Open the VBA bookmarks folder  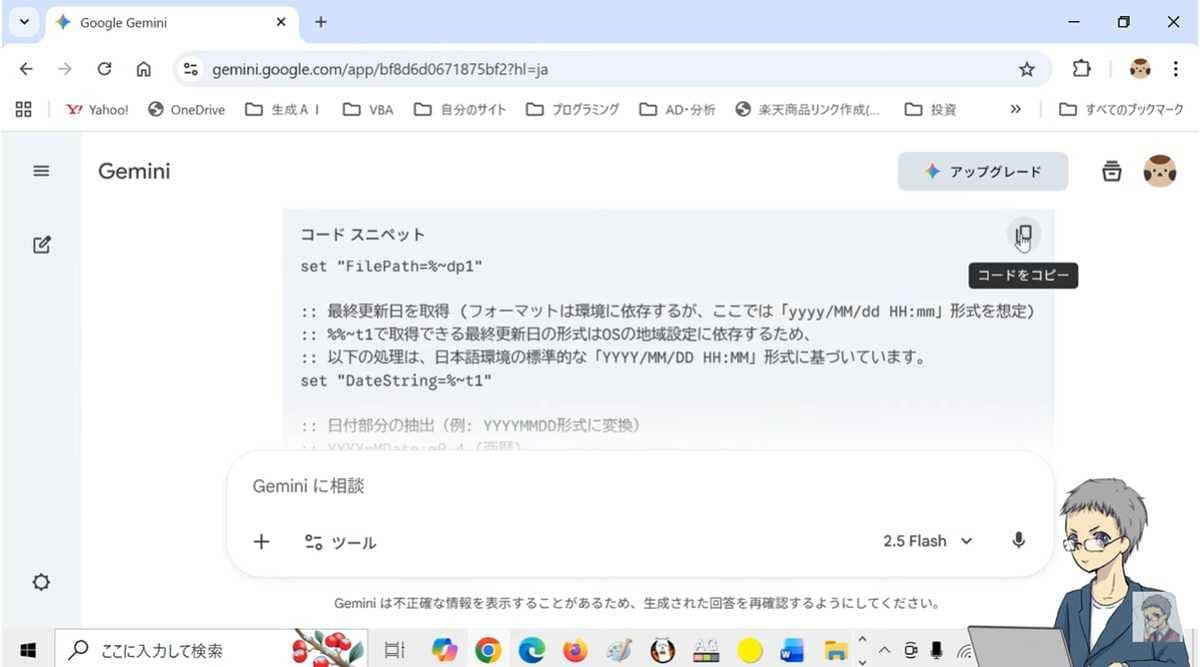tap(368, 109)
